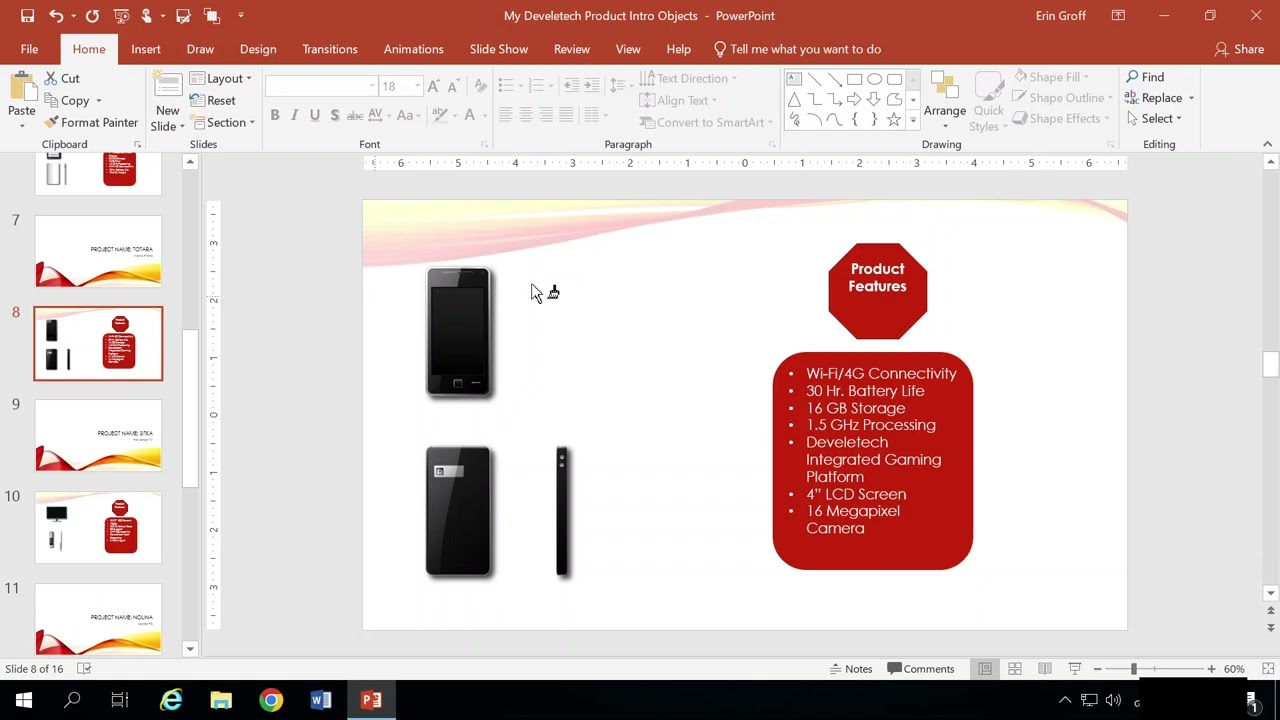Click the red Product Features octagon
The height and width of the screenshot is (720, 1280).
(877, 291)
